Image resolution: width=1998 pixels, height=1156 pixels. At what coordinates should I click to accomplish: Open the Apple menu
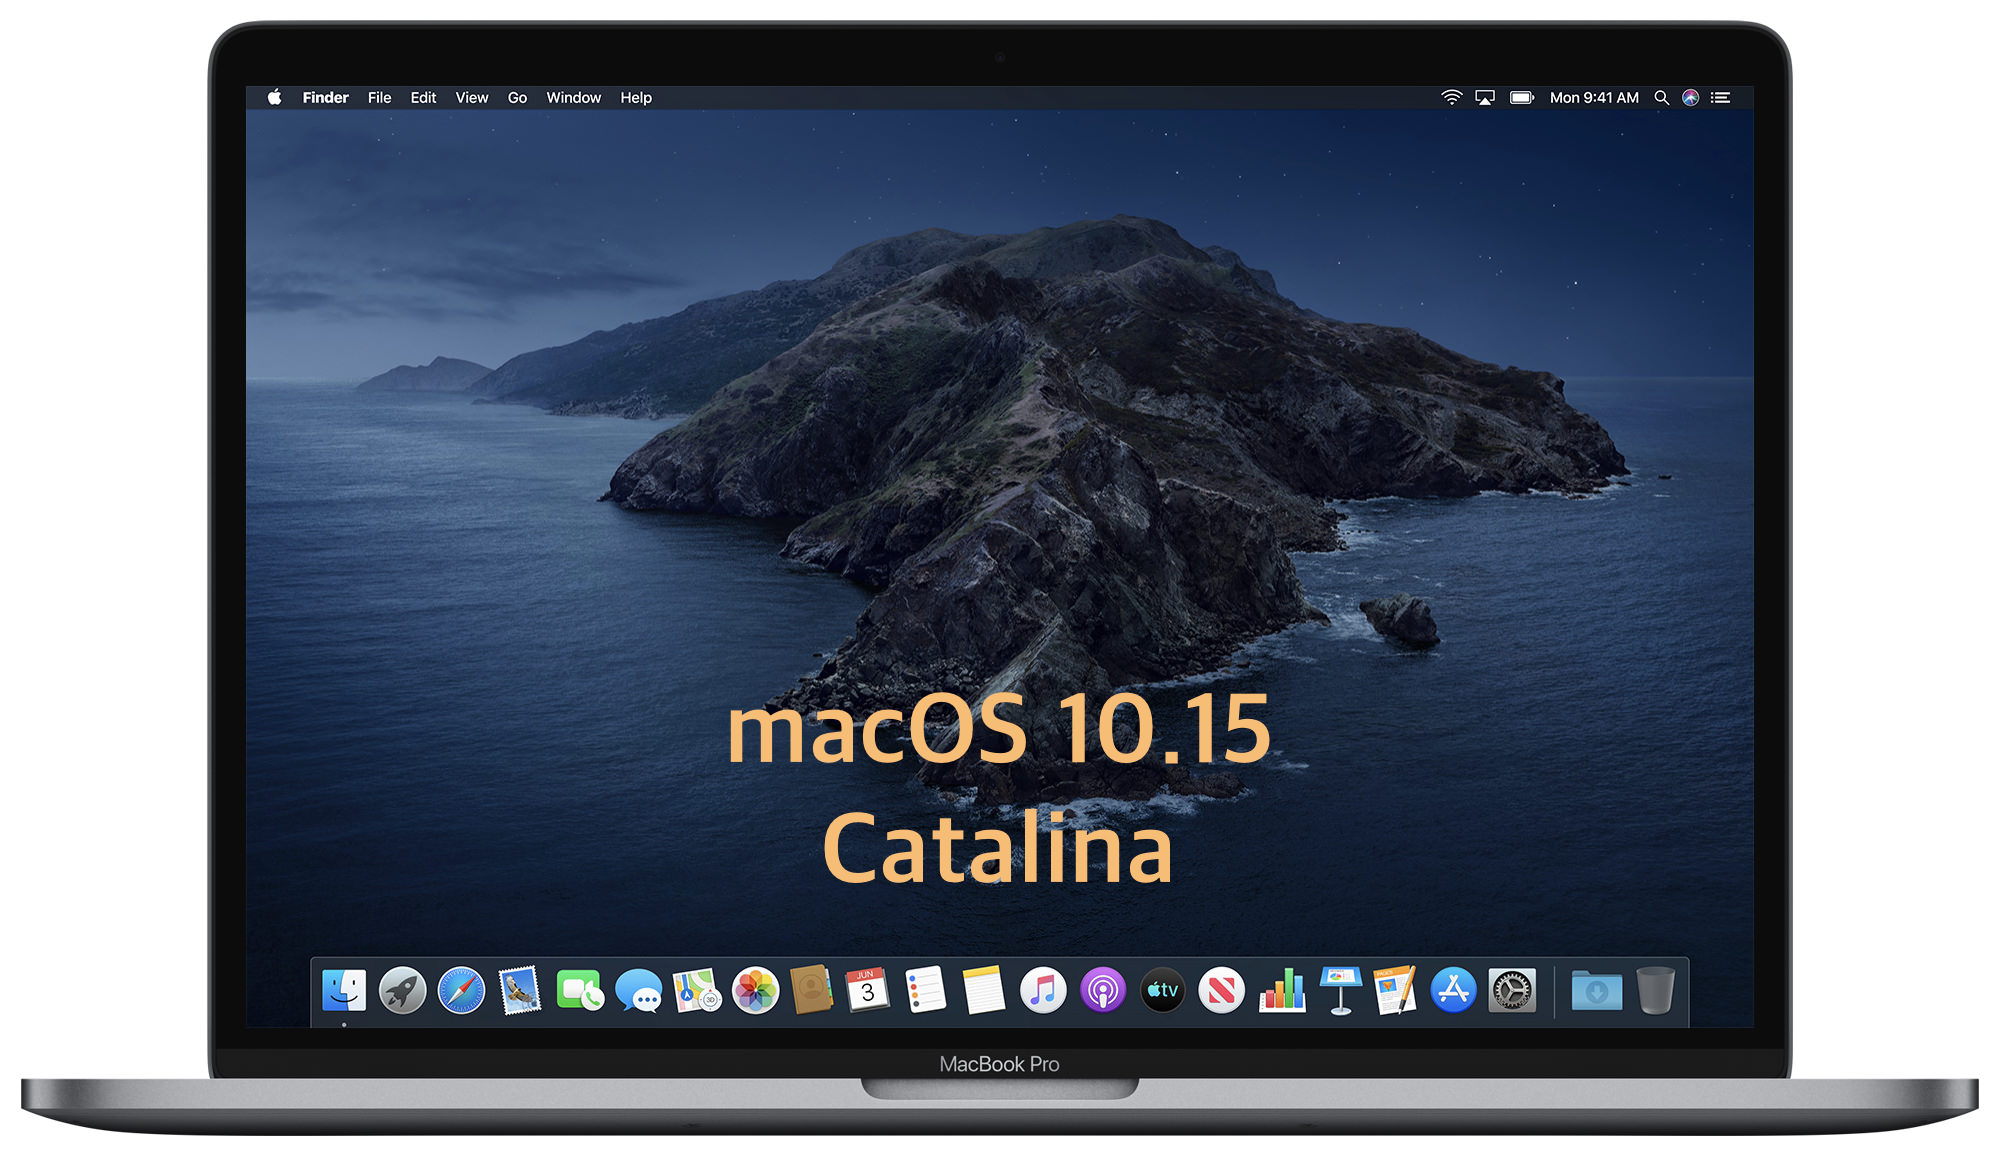pyautogui.click(x=275, y=97)
